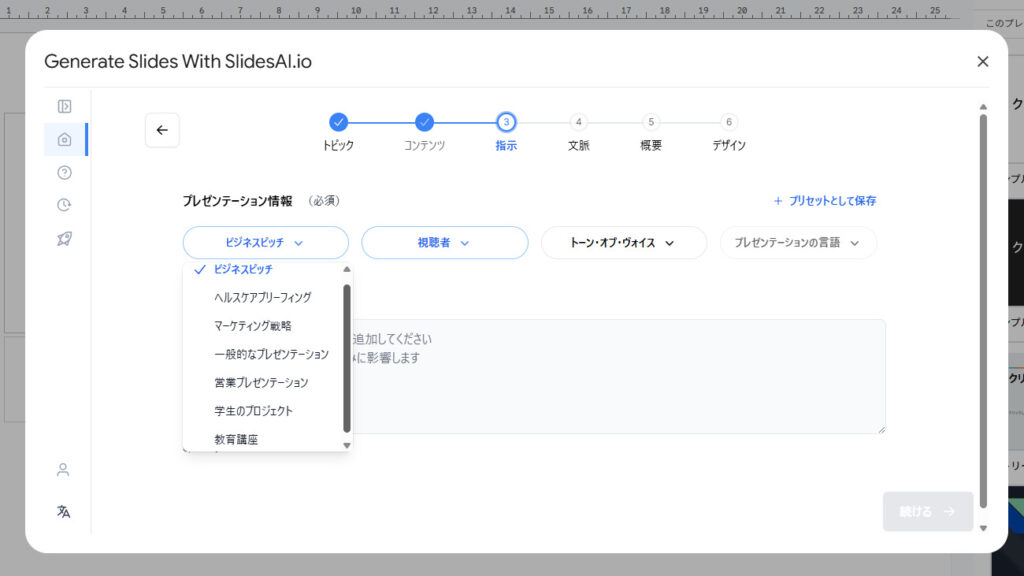Jump to step 5 概要

pos(650,131)
